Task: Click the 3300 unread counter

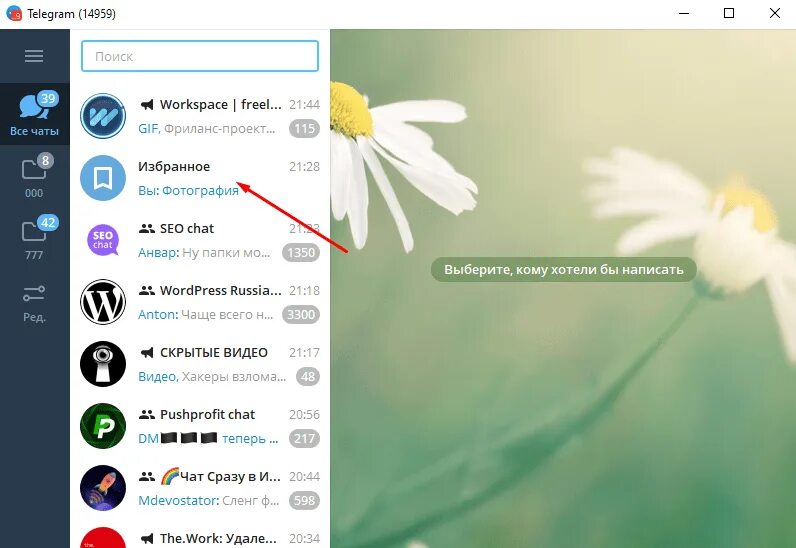Action: point(301,314)
